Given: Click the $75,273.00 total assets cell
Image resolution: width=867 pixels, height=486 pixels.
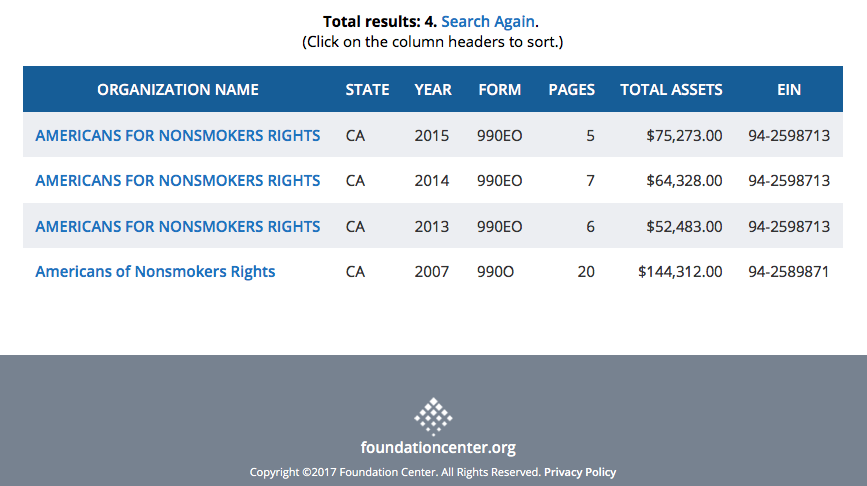Looking at the screenshot, I should click(684, 135).
